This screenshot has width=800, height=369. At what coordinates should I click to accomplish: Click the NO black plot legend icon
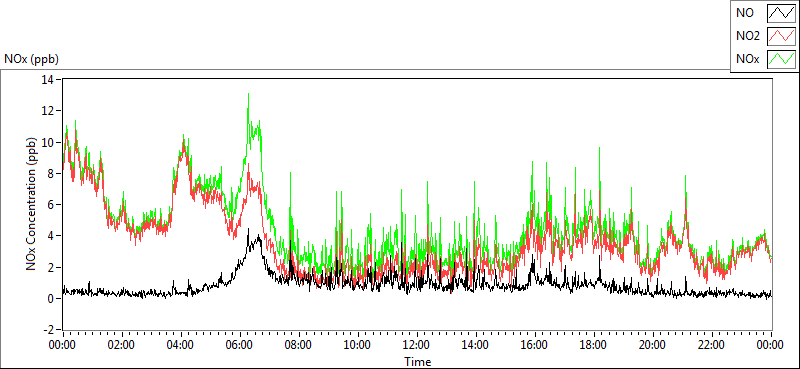click(781, 13)
